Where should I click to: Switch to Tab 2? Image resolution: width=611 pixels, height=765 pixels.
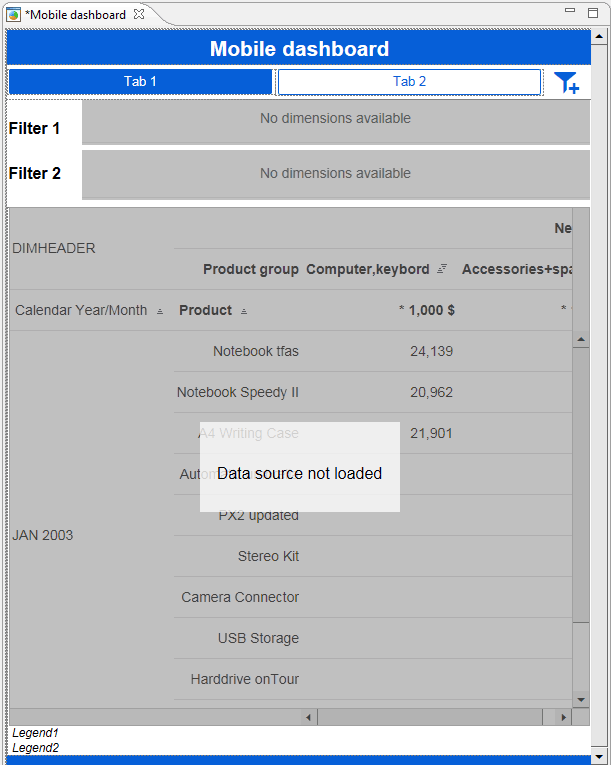(x=409, y=81)
